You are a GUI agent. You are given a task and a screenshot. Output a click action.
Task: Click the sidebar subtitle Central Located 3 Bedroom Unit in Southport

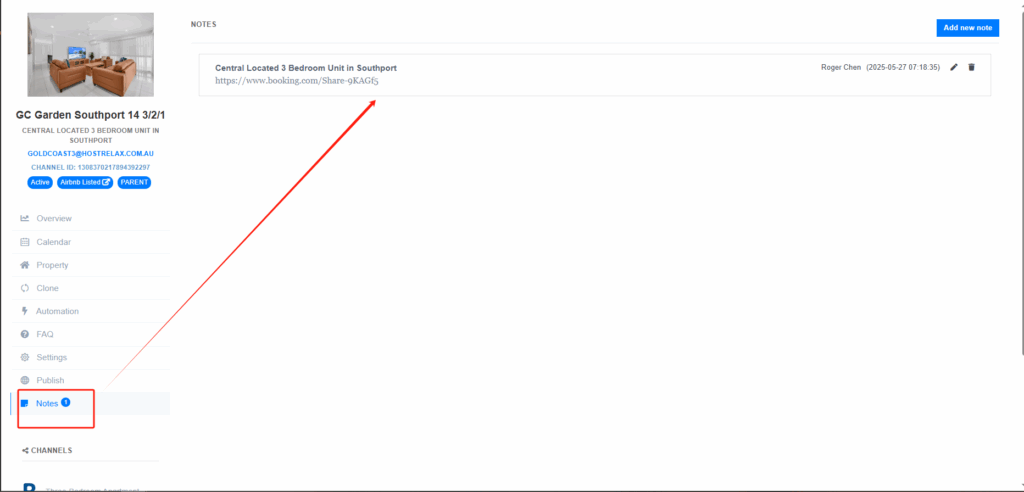[91, 135]
